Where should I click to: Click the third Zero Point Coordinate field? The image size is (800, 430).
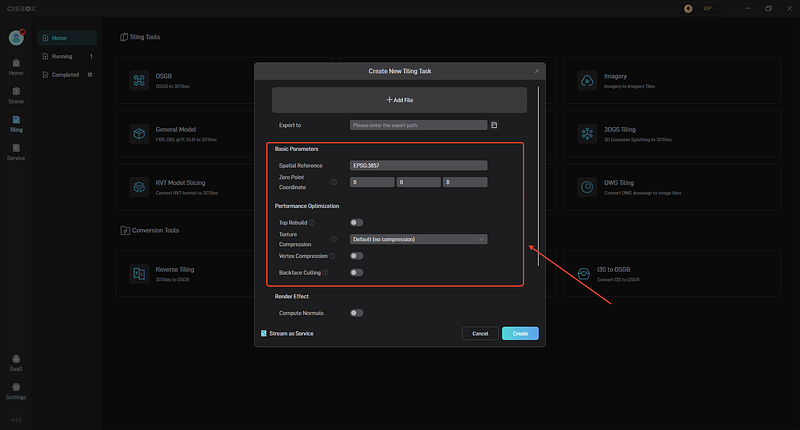click(465, 182)
